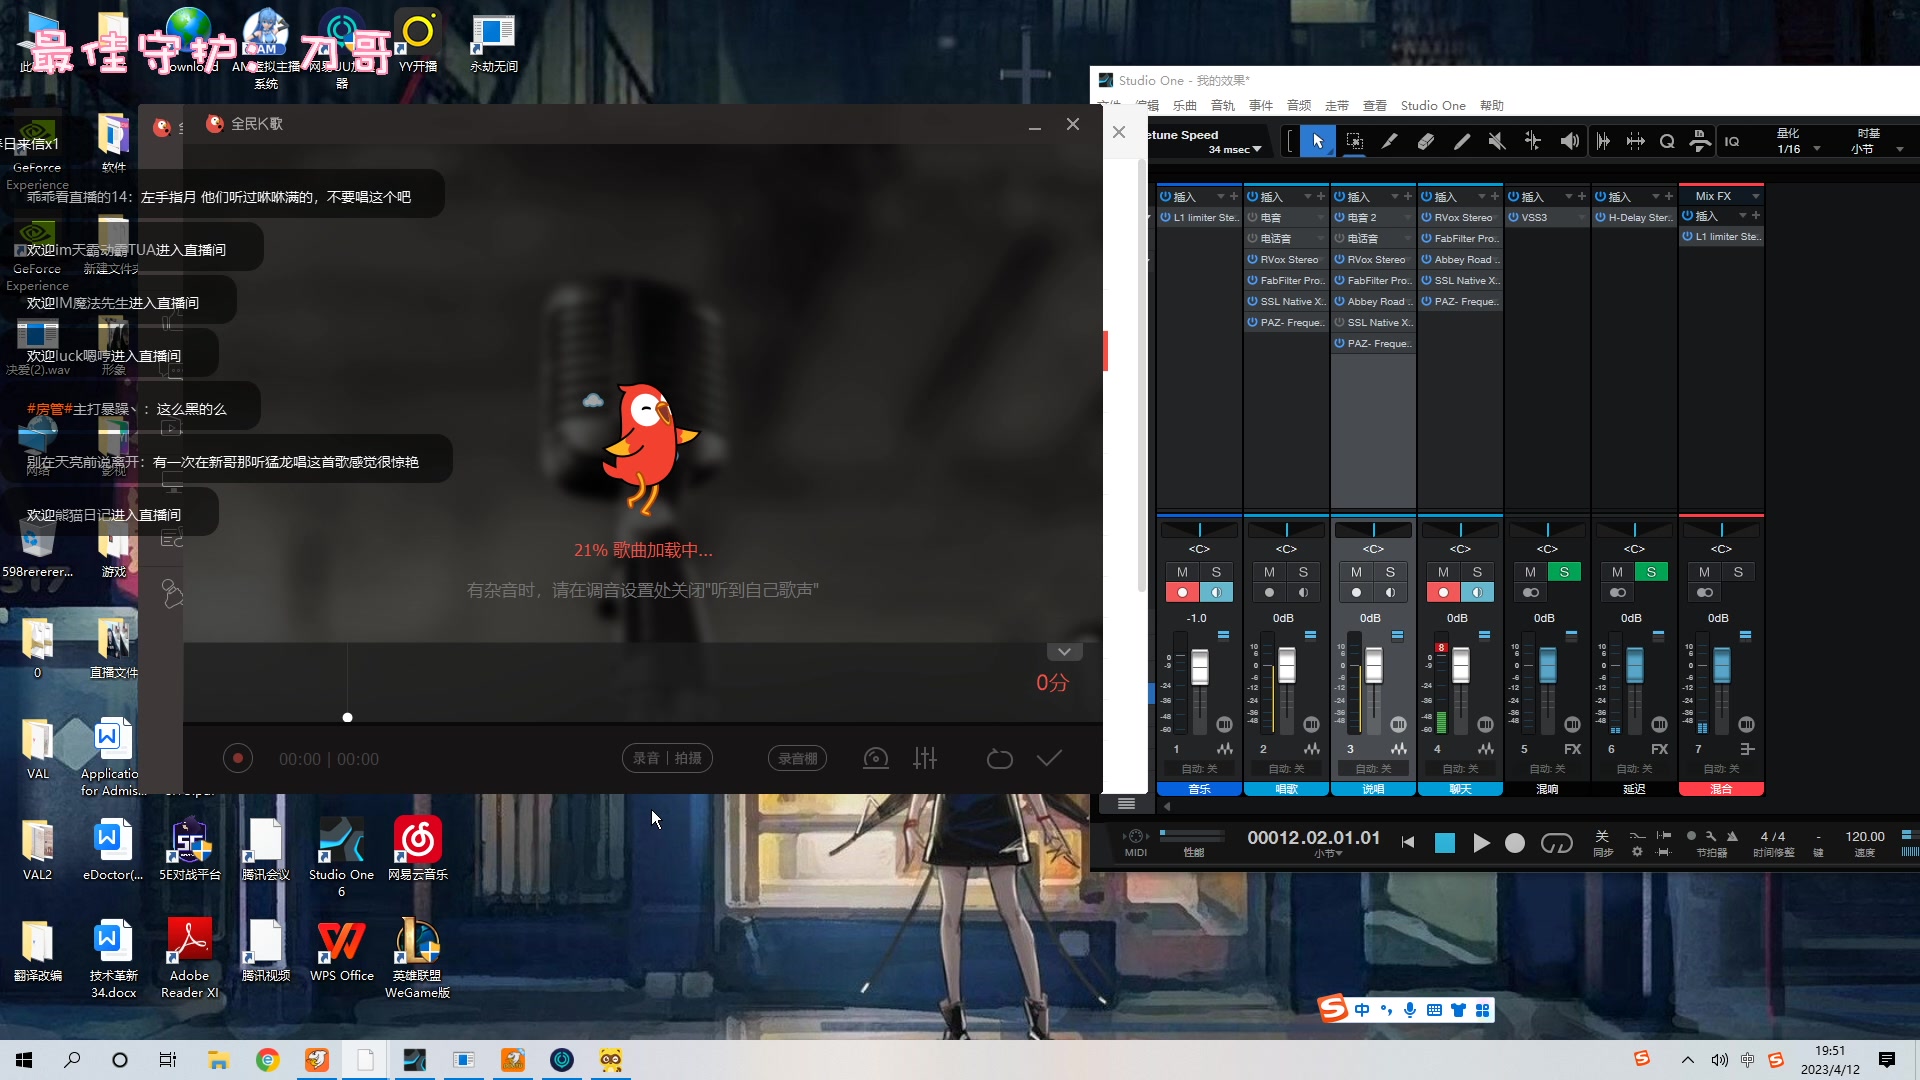The image size is (1920, 1080).
Task: Mute channel 2 唱歌
Action: click(x=1269, y=572)
